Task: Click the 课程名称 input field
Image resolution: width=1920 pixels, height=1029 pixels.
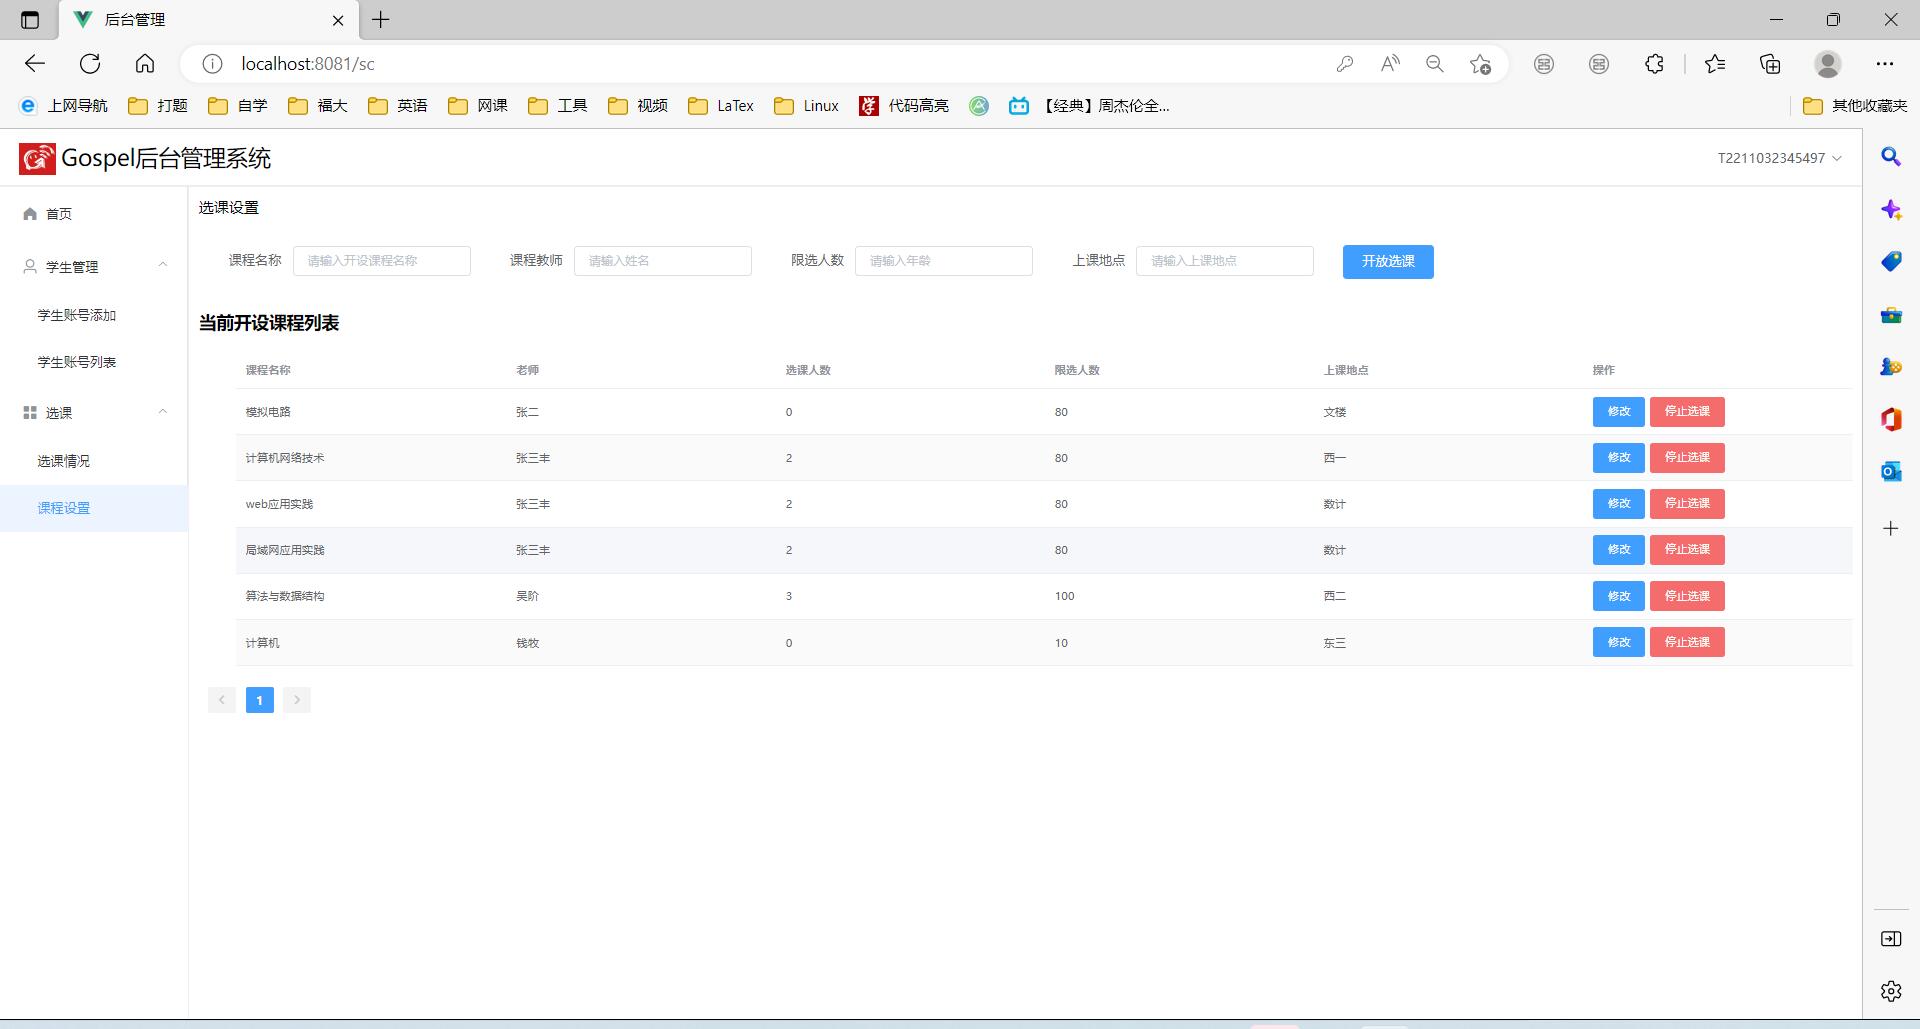Action: pyautogui.click(x=381, y=261)
